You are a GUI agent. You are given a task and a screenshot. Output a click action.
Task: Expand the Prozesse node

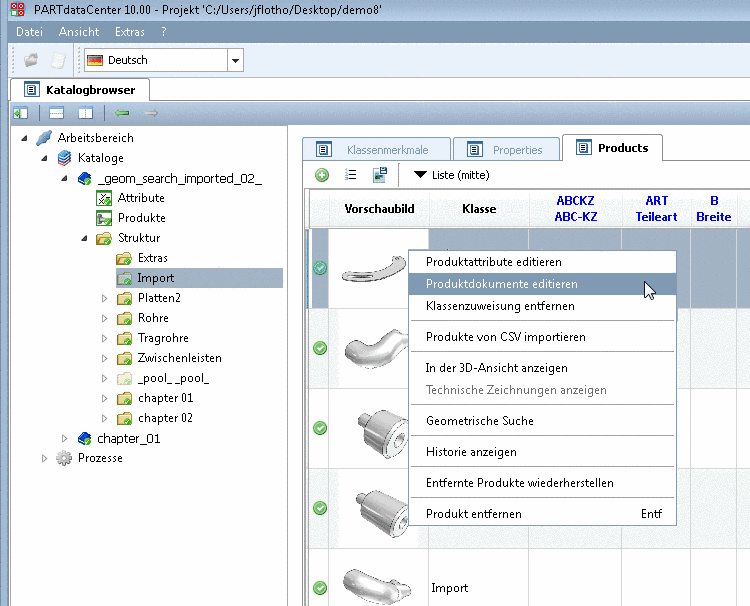pyautogui.click(x=44, y=458)
